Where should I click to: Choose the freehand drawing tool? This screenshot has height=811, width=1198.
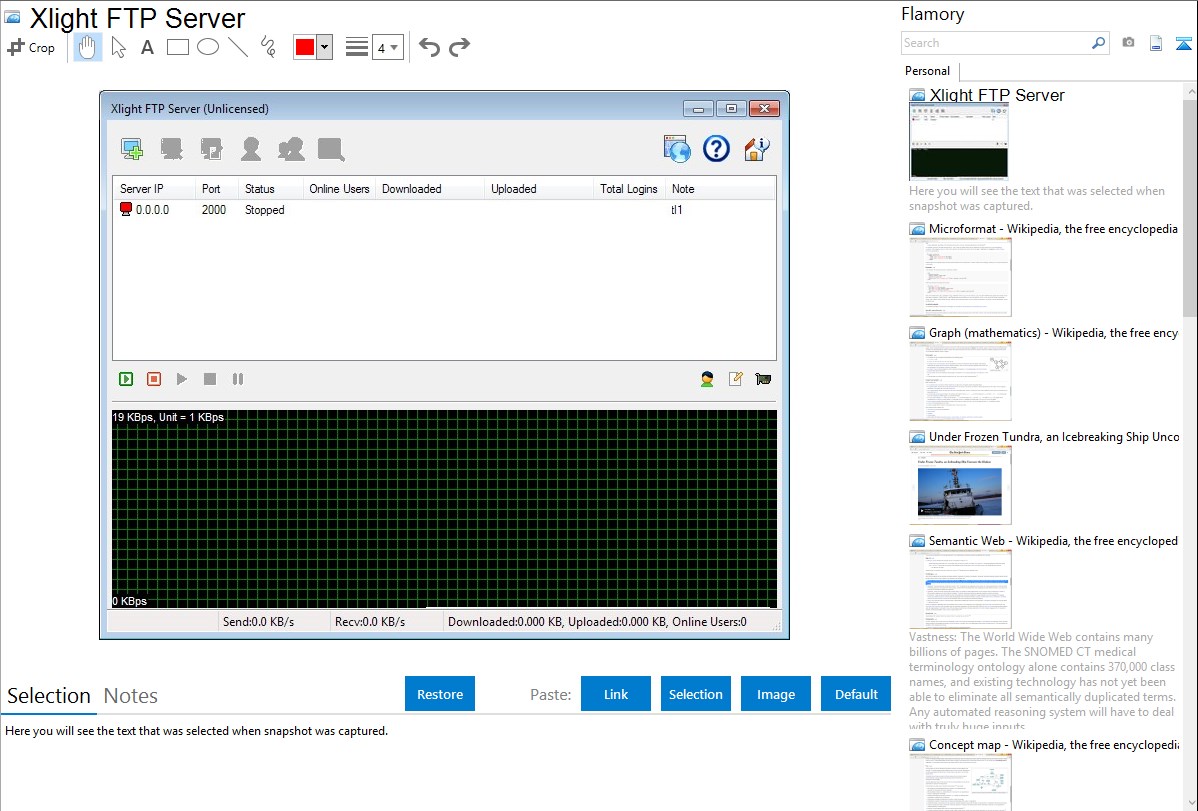point(267,47)
